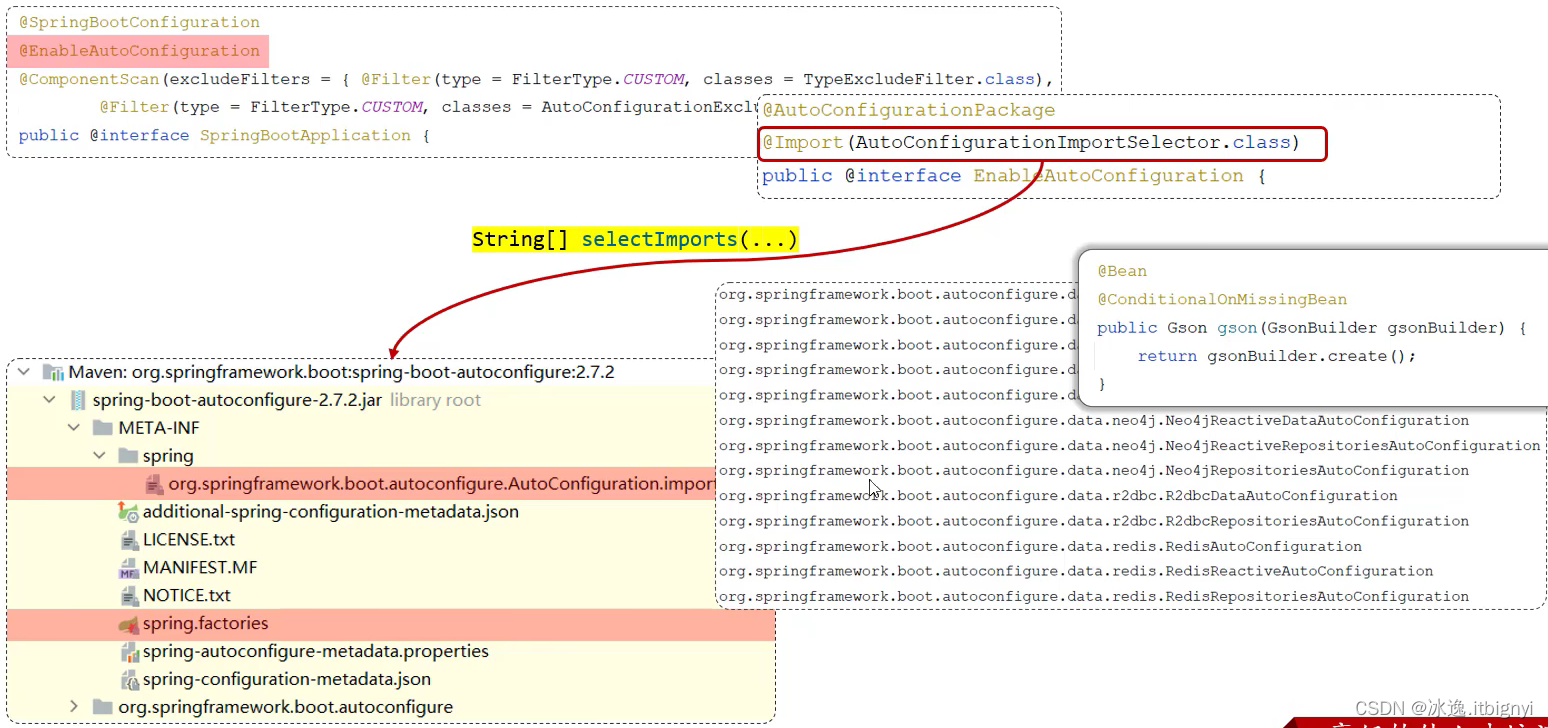The height and width of the screenshot is (728, 1548).
Task: Click the text file icon of LICENSE.txt
Action: (129, 540)
